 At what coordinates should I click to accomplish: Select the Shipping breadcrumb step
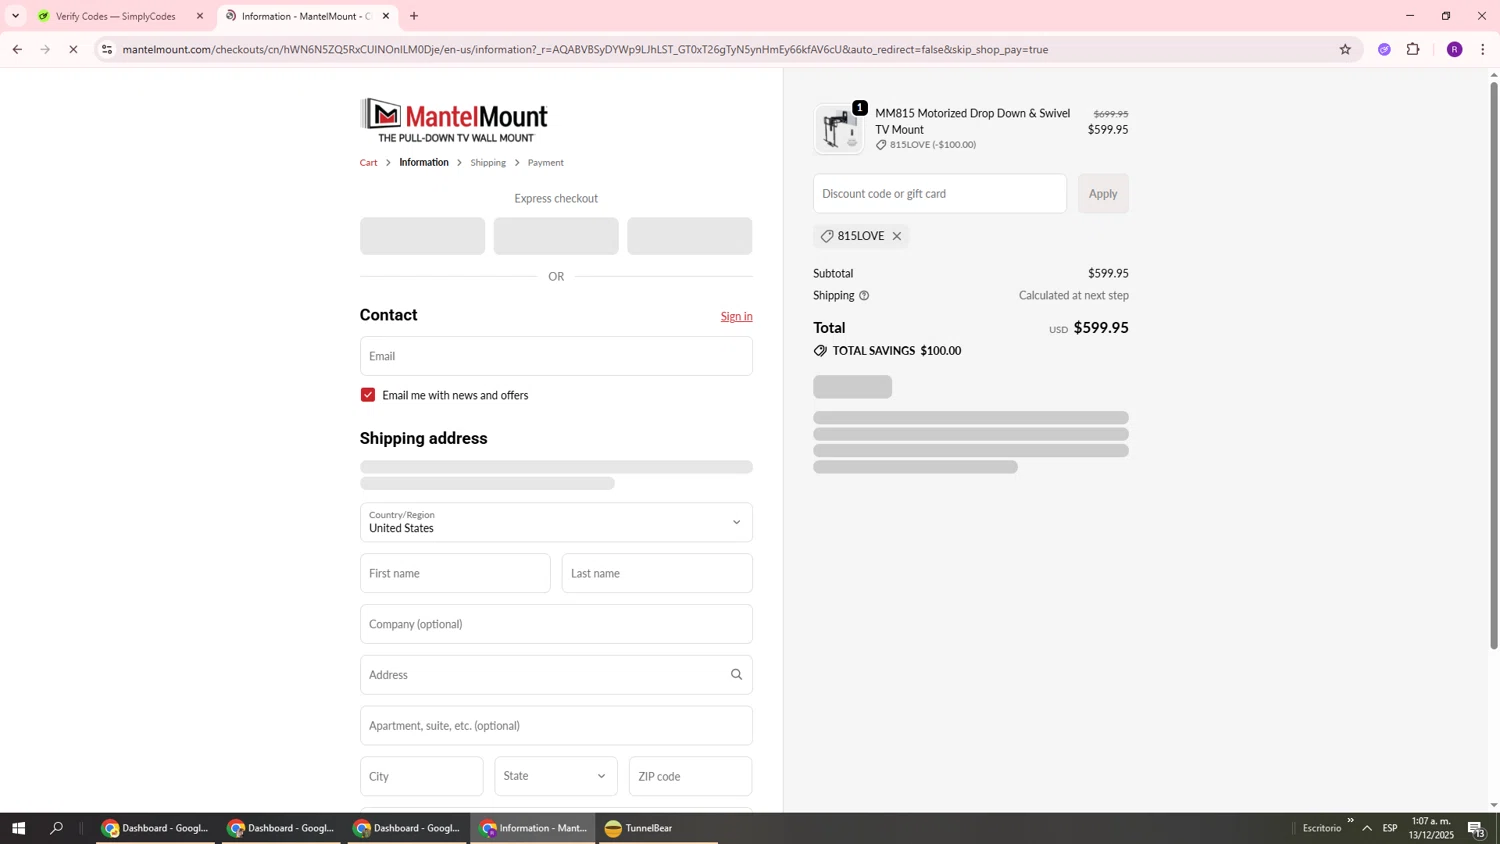(488, 163)
